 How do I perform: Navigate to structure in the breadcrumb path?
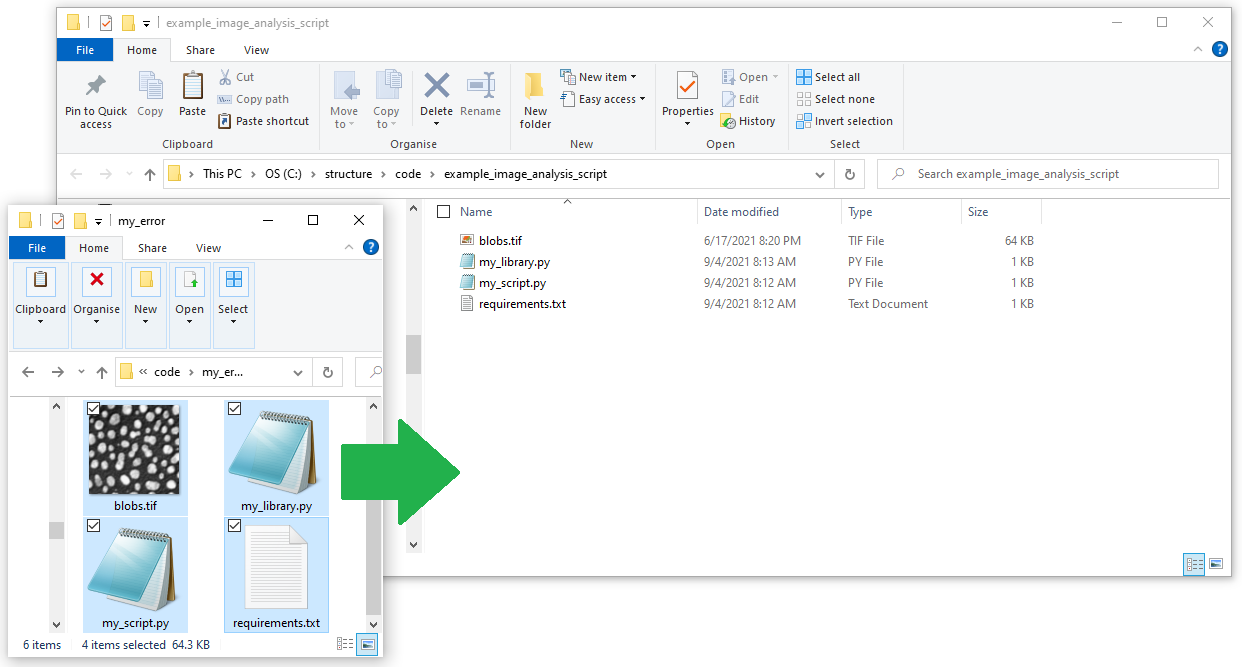[348, 174]
